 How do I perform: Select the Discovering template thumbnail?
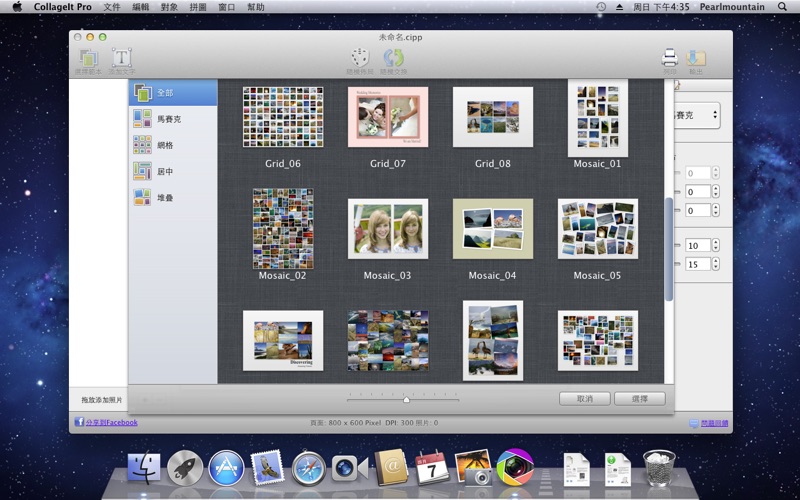(x=283, y=340)
